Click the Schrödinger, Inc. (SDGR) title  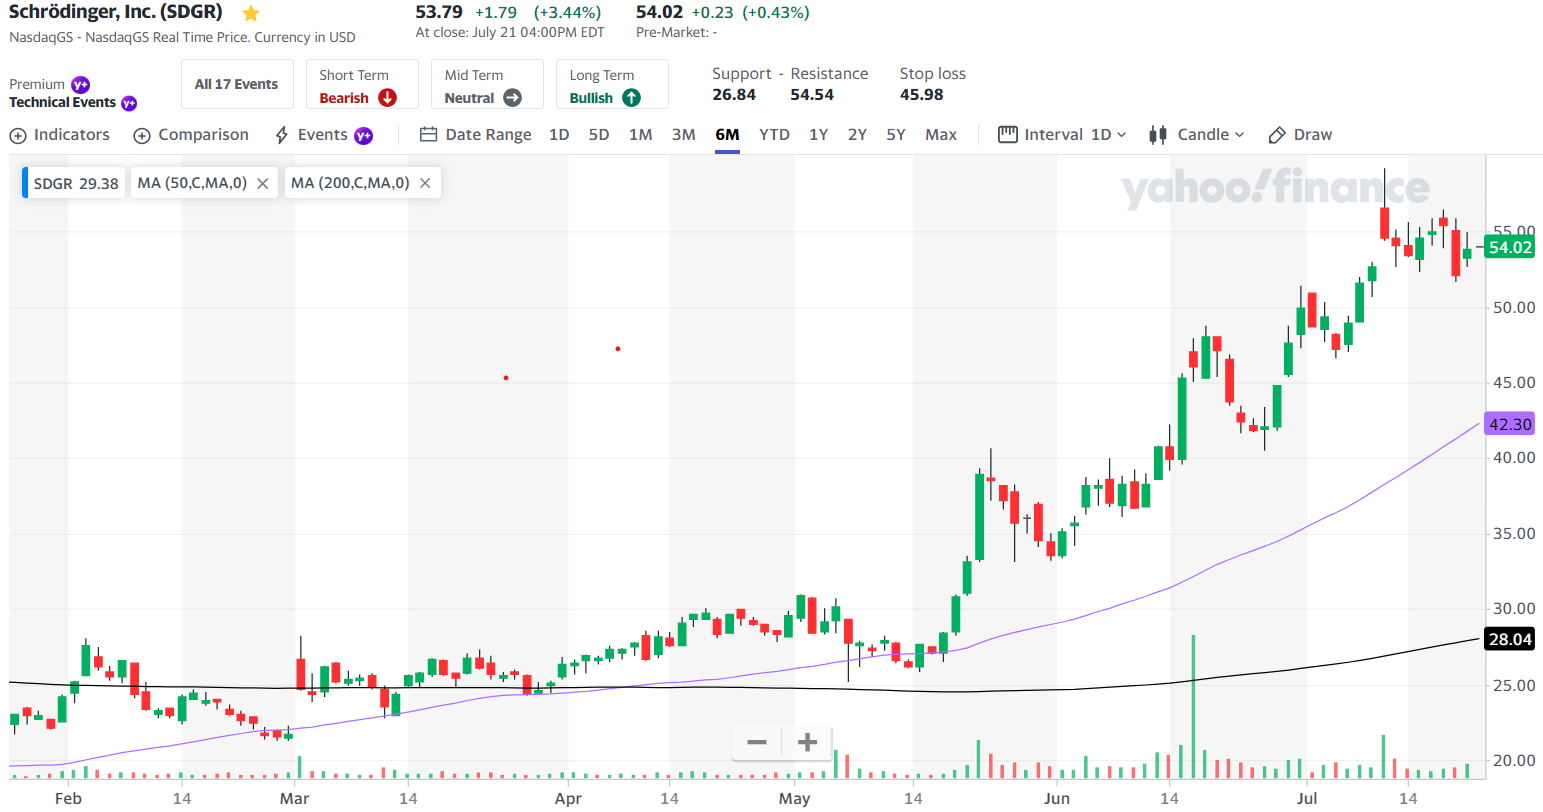(116, 13)
